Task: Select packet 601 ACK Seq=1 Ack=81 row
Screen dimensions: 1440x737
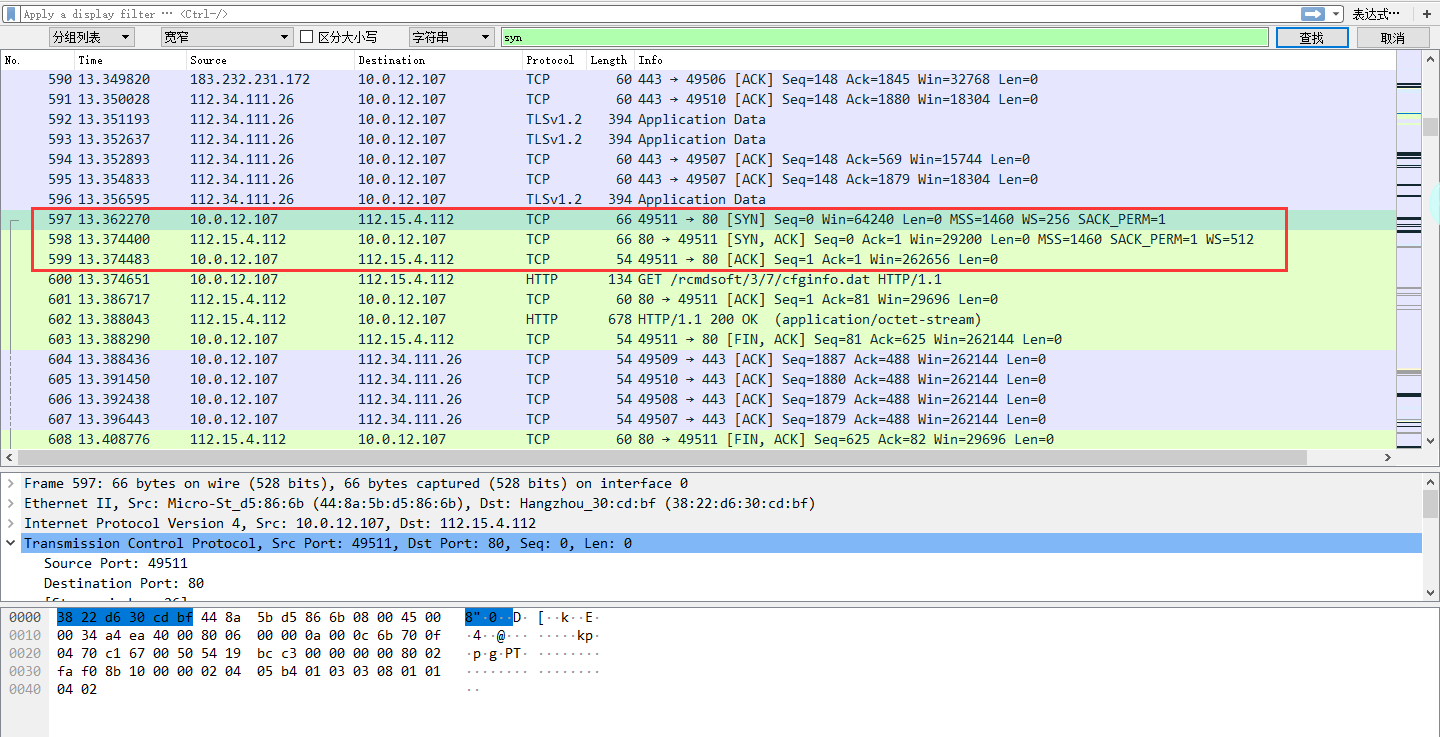Action: pos(698,299)
